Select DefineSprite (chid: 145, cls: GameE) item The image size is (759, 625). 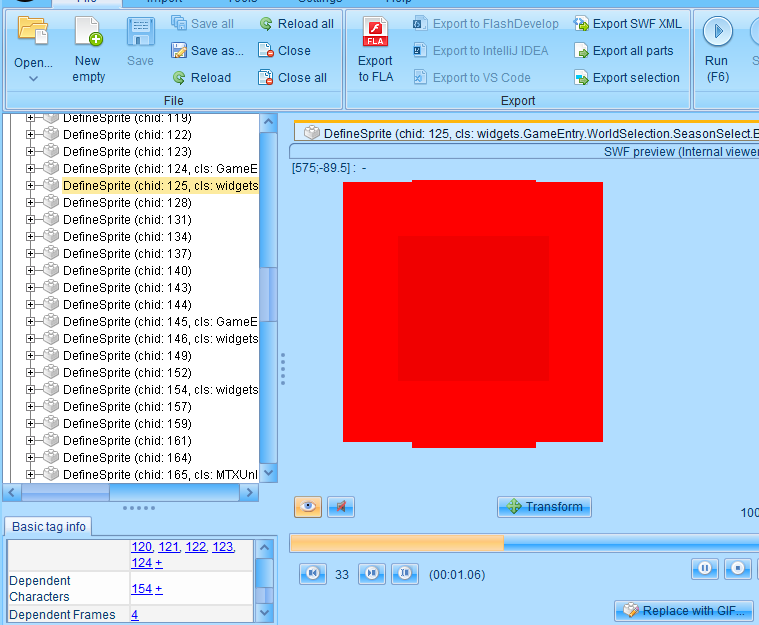[160, 321]
